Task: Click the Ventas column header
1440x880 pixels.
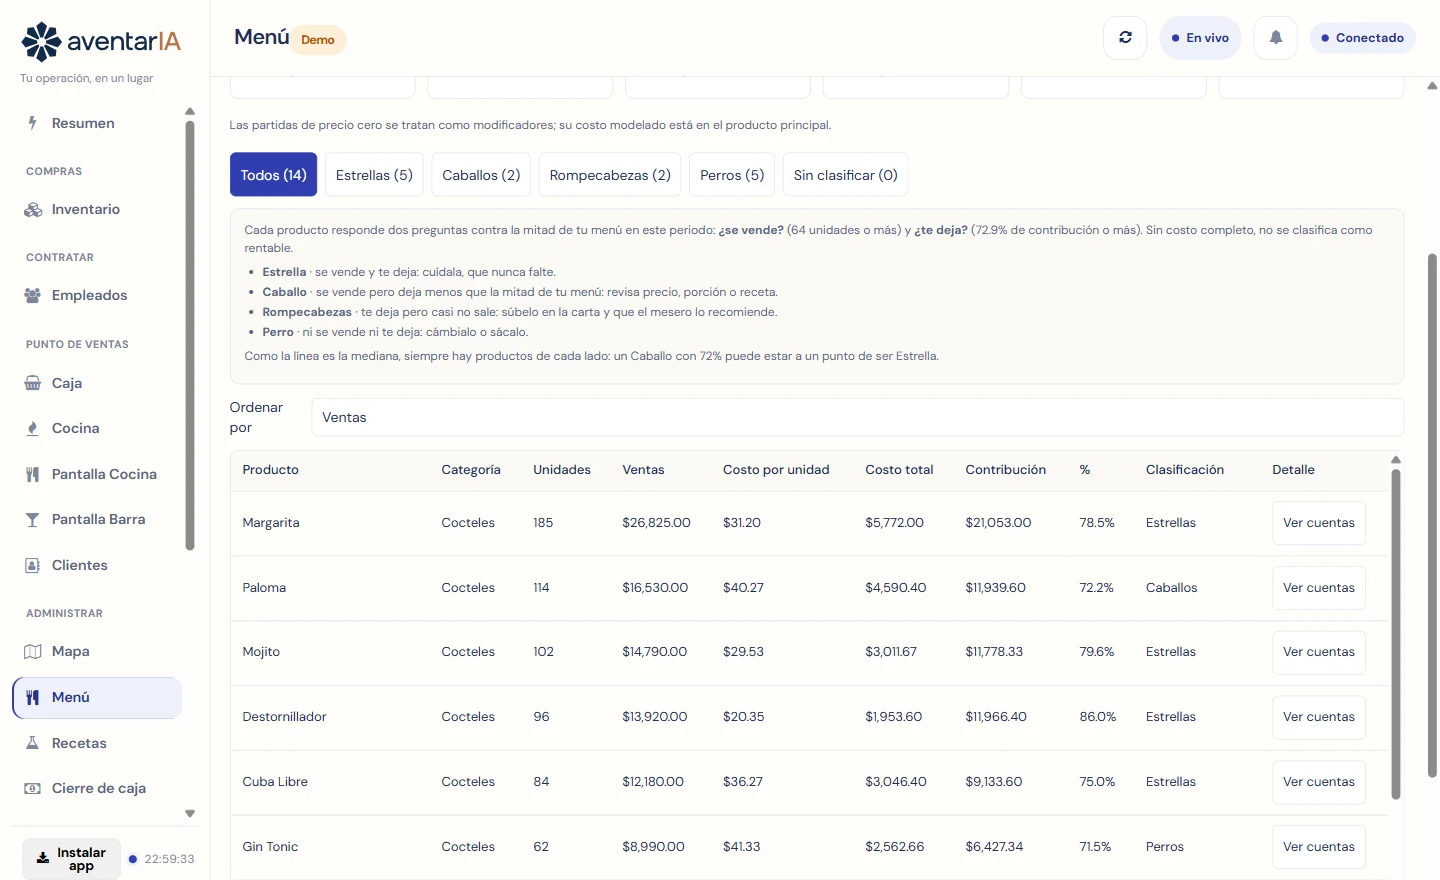Action: (643, 470)
